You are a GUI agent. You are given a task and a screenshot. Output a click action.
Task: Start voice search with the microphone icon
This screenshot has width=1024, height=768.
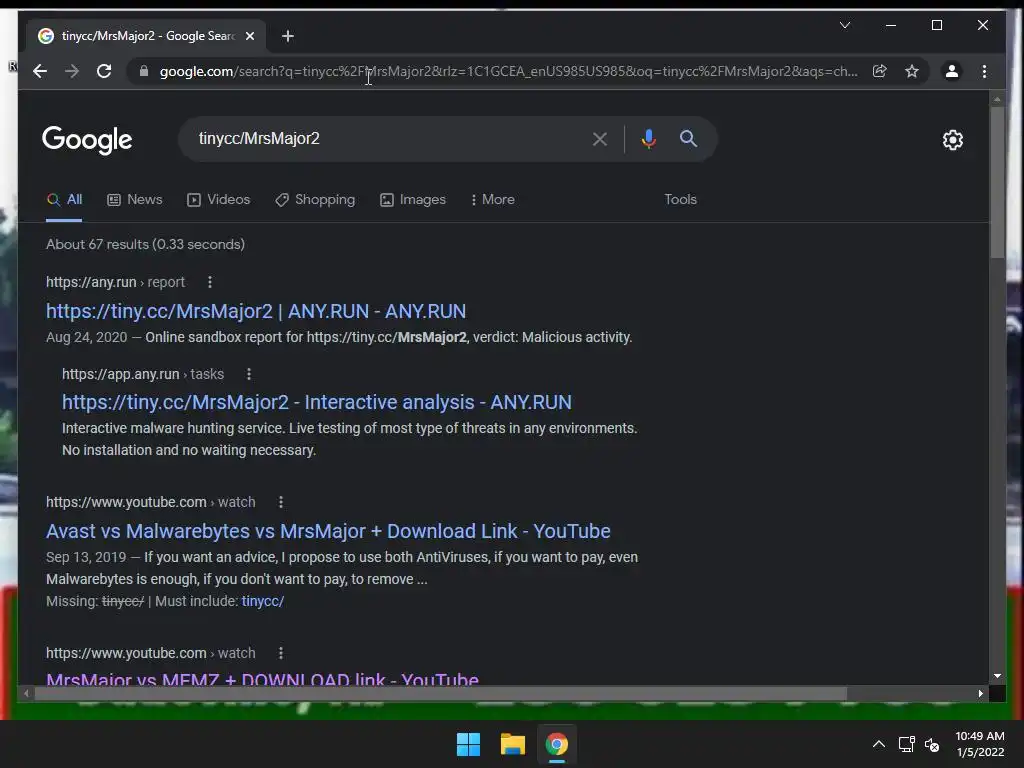[648, 138]
